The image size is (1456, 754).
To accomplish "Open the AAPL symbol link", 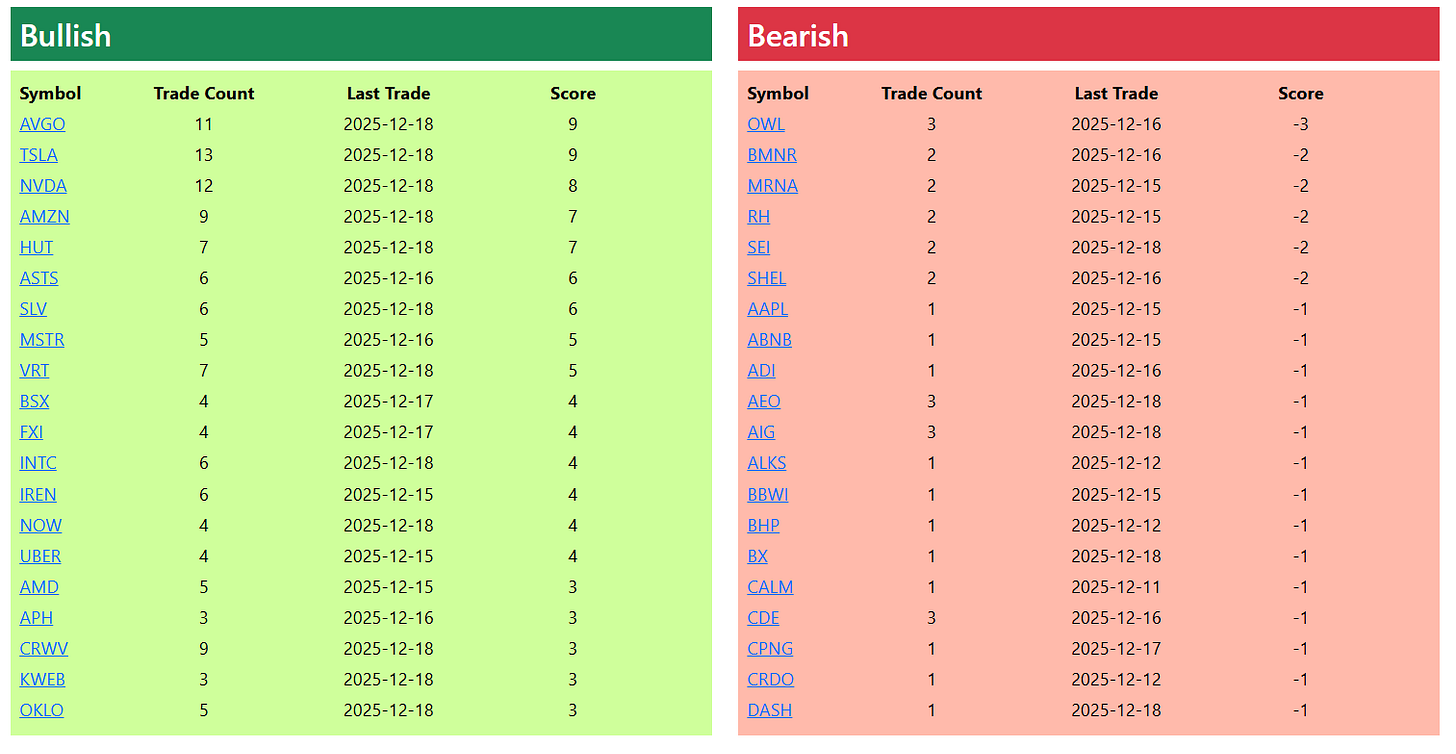I will tap(768, 310).
